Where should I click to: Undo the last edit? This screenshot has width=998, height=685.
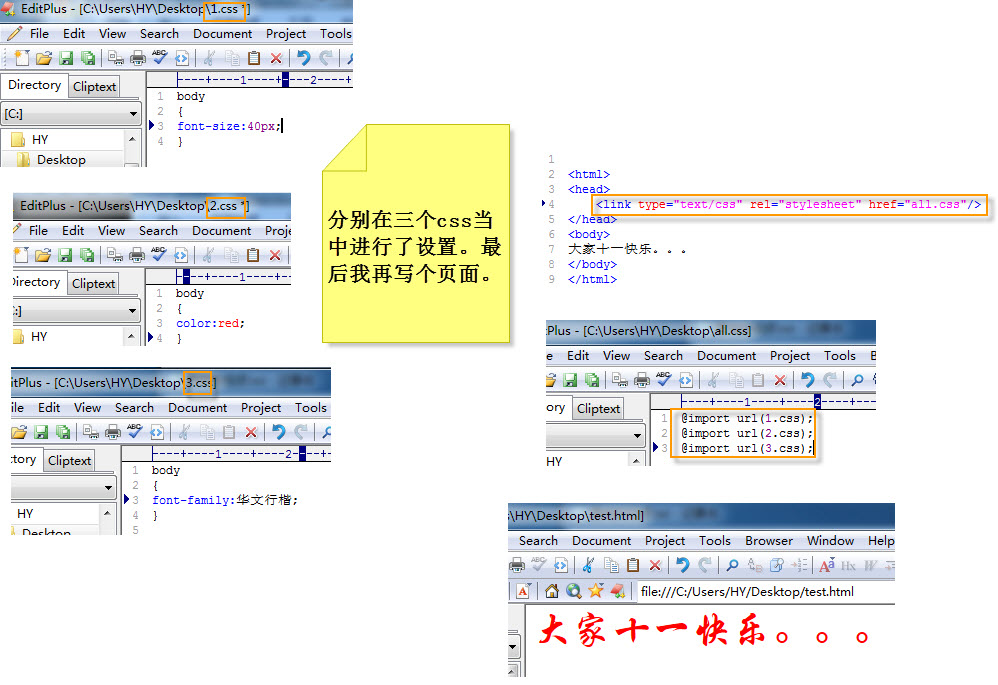(x=306, y=57)
